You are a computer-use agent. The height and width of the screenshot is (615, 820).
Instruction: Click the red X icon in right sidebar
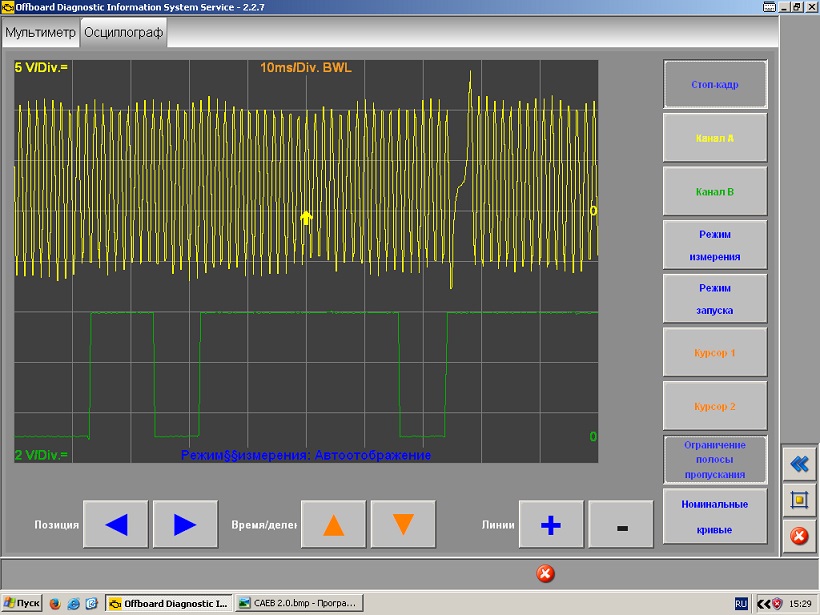pyautogui.click(x=798, y=536)
